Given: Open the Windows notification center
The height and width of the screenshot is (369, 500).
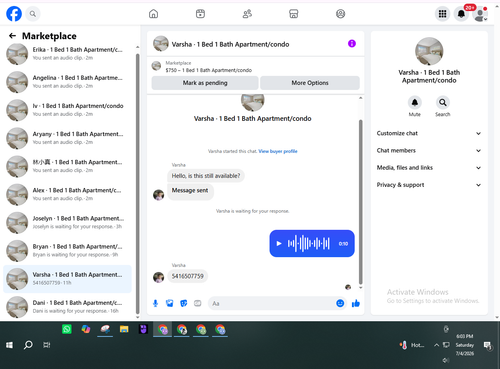Looking at the screenshot, I should (488, 346).
